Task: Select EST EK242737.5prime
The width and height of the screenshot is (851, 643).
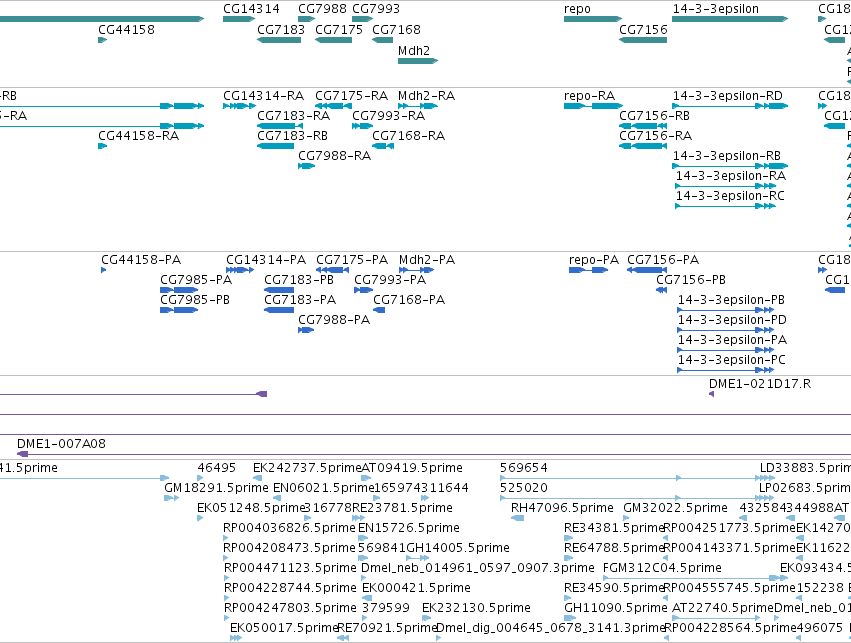Action: click(258, 478)
